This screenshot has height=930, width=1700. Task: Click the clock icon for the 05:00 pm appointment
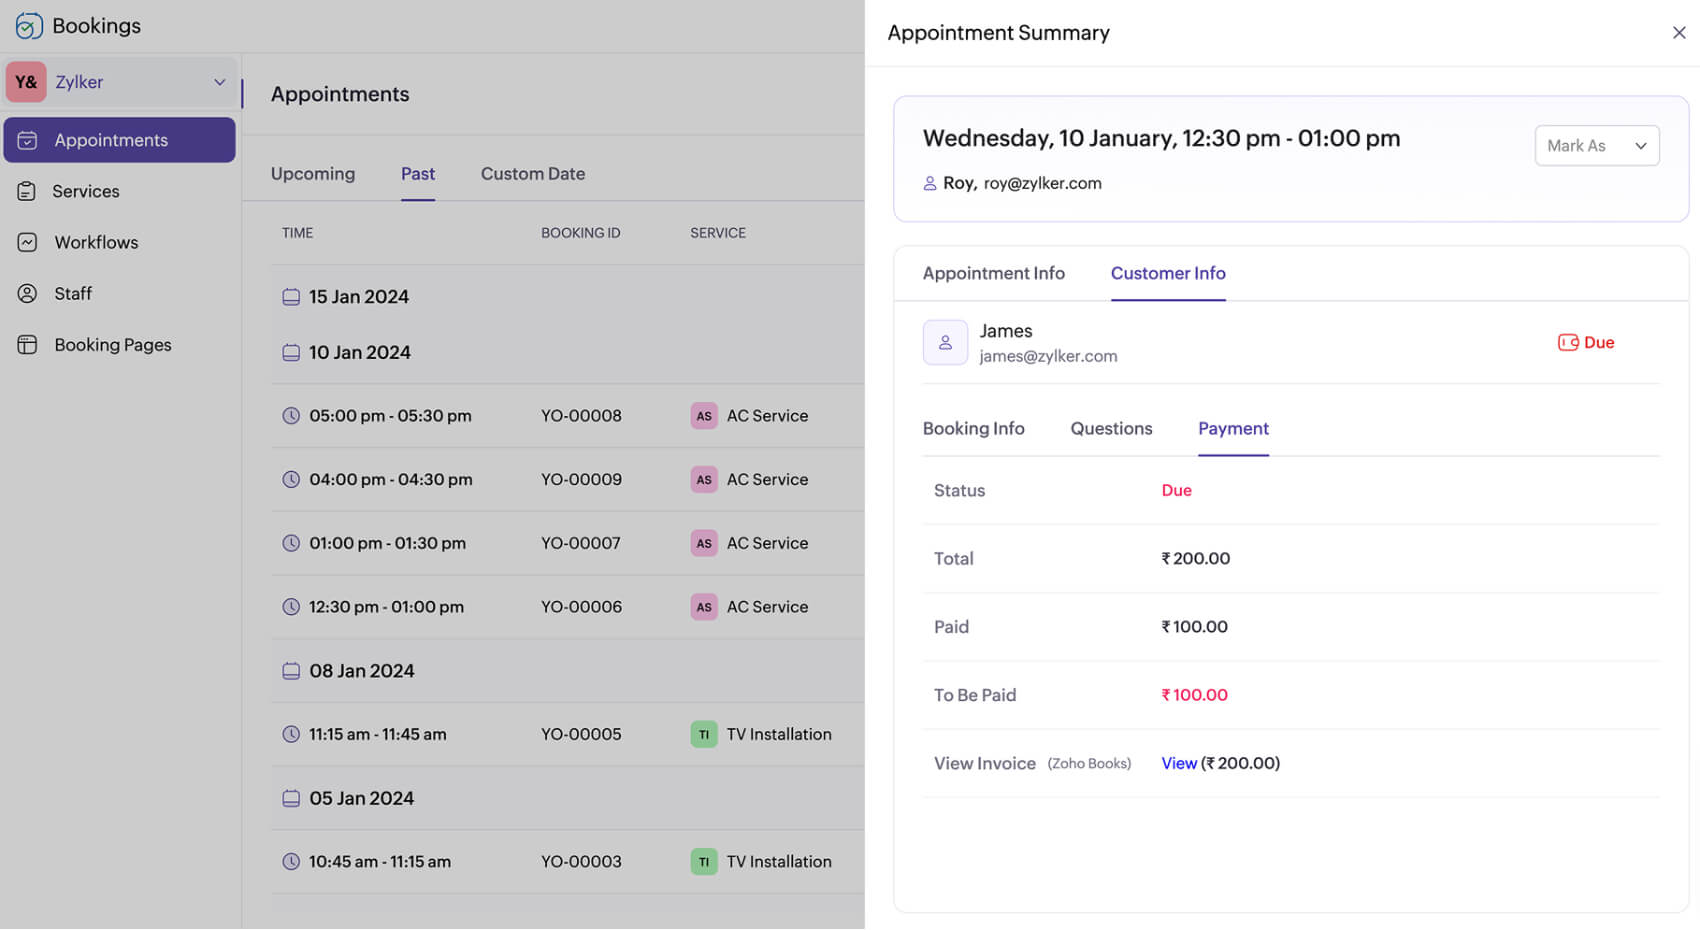[291, 415]
